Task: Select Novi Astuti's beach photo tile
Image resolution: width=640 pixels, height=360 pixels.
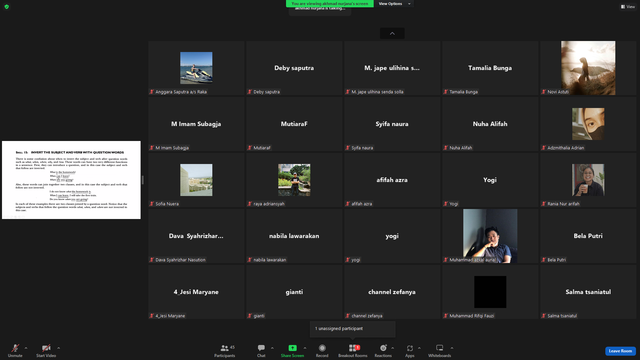Action: 588,68
